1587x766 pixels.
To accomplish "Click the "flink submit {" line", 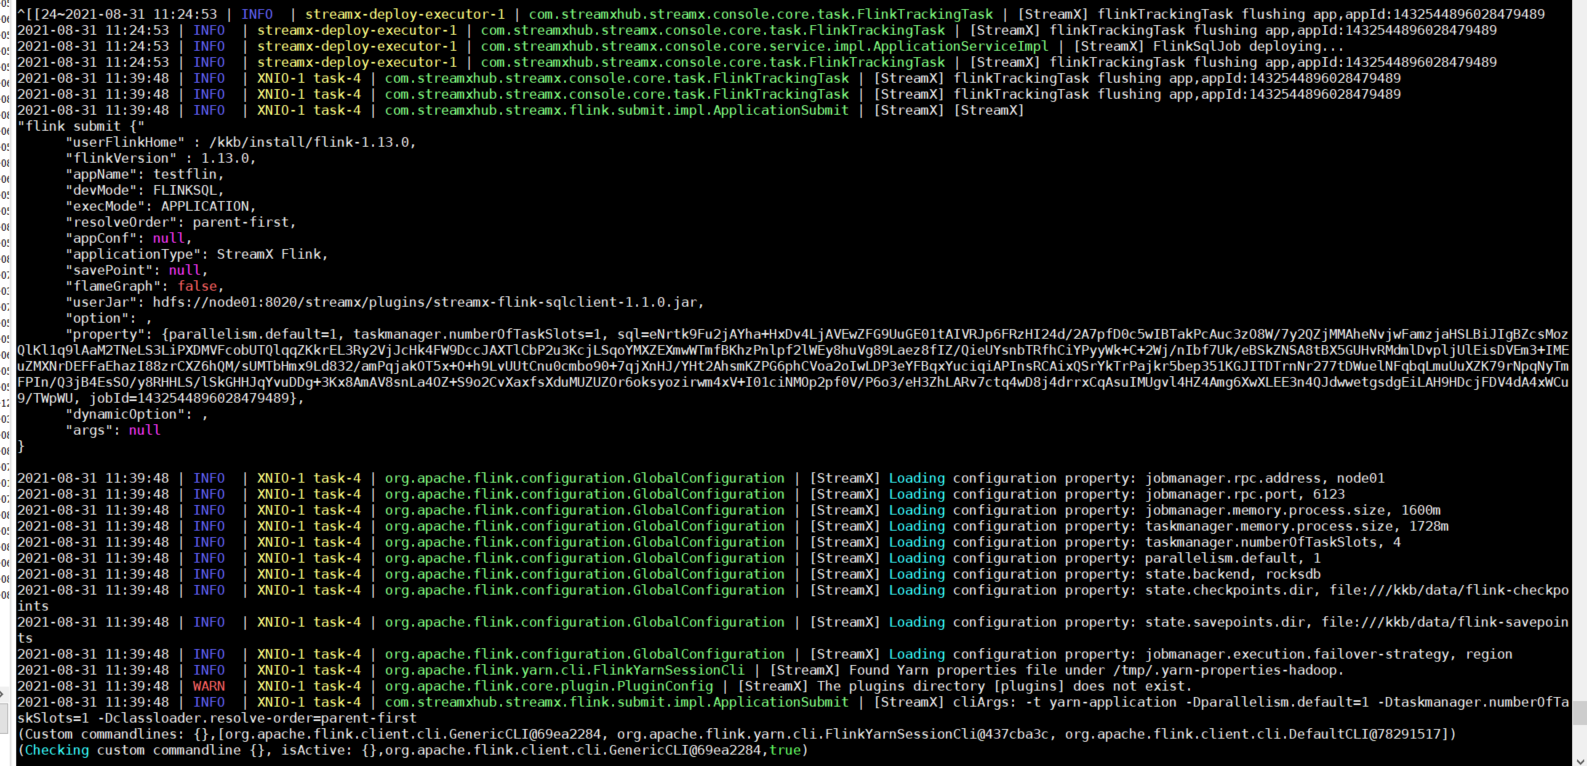I will pyautogui.click(x=81, y=126).
